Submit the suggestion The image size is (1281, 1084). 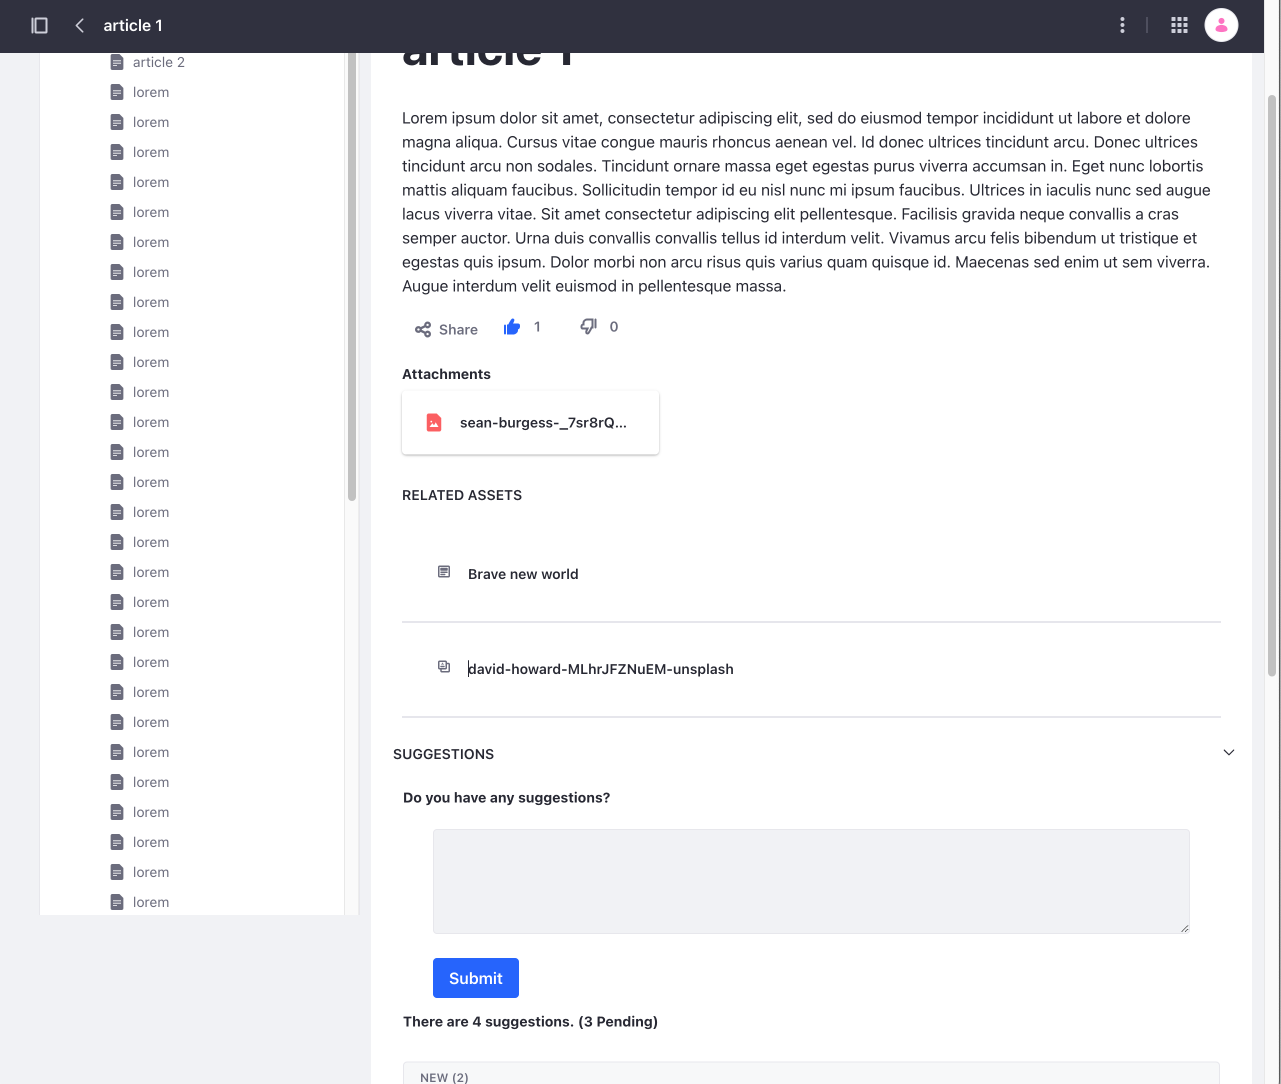coord(476,978)
